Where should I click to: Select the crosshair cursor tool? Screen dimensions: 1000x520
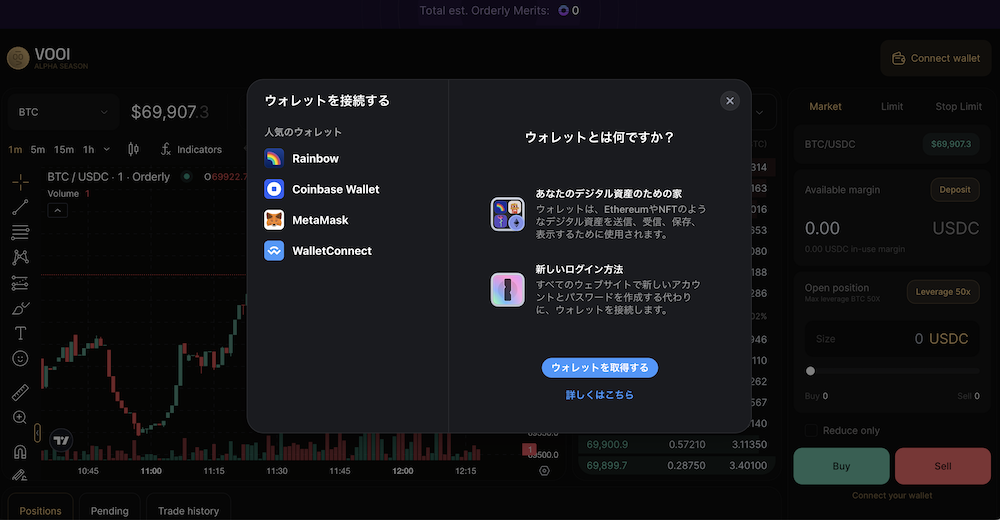[x=20, y=182]
